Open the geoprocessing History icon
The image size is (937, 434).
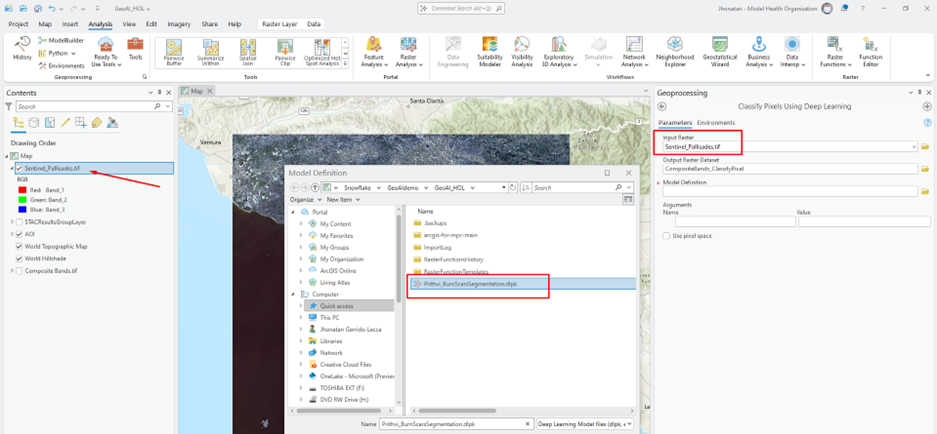tap(22, 49)
